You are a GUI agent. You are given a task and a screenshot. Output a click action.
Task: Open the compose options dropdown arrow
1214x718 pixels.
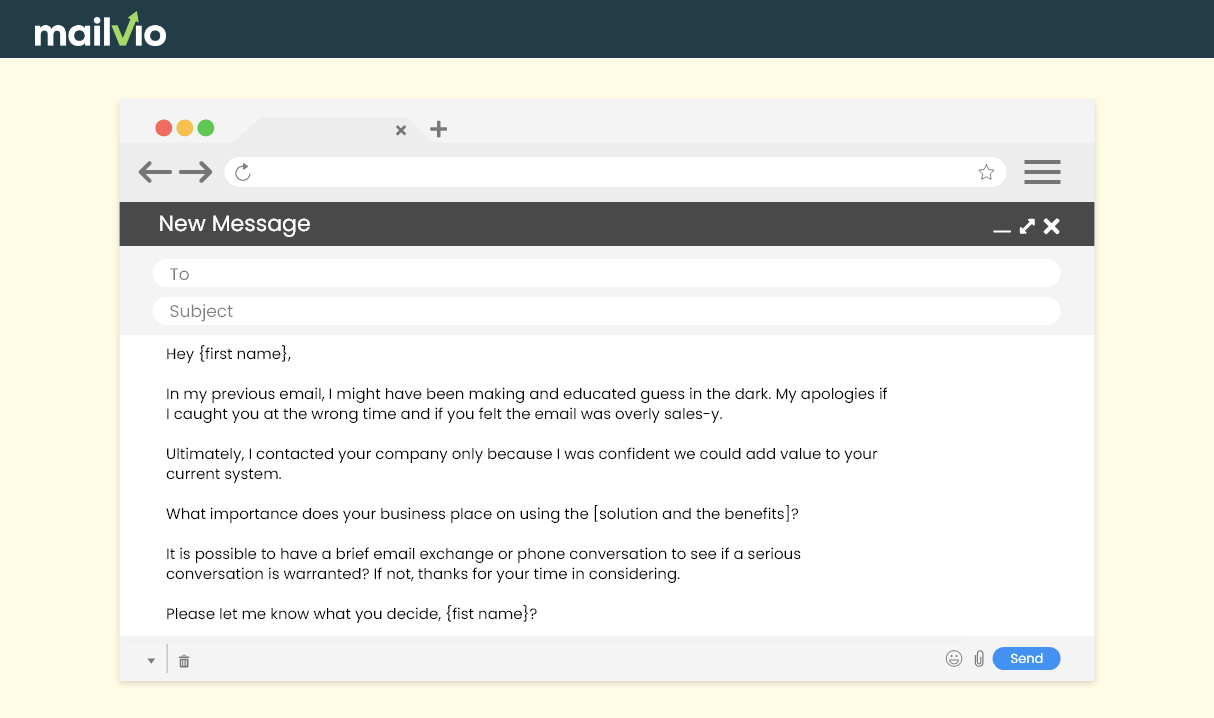[151, 660]
